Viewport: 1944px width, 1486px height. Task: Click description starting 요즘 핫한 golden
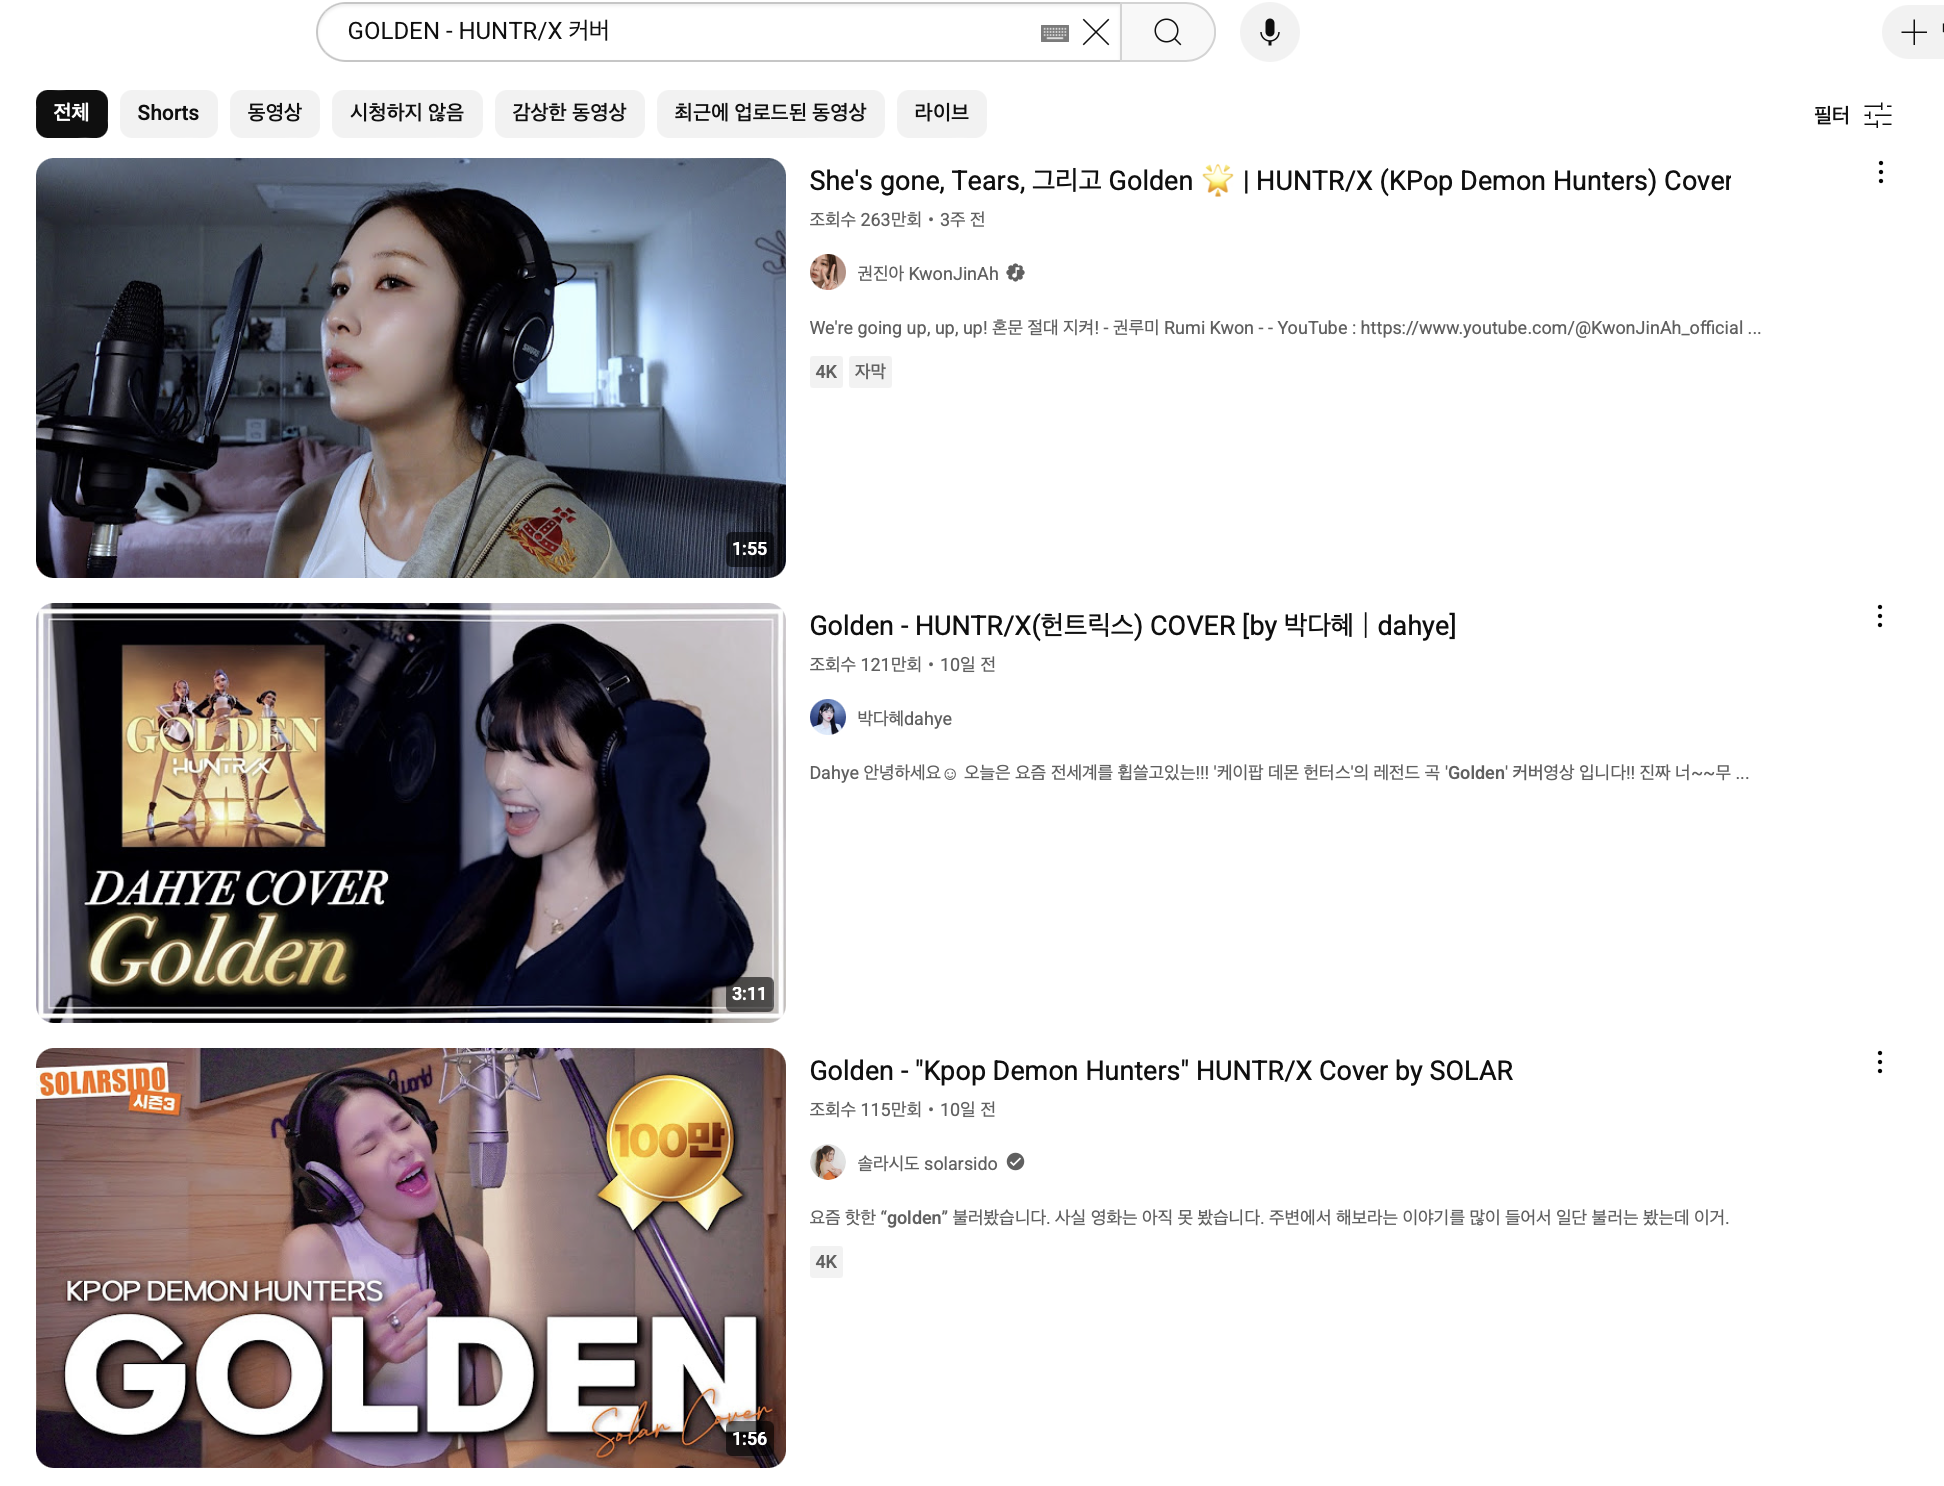pos(1269,1217)
